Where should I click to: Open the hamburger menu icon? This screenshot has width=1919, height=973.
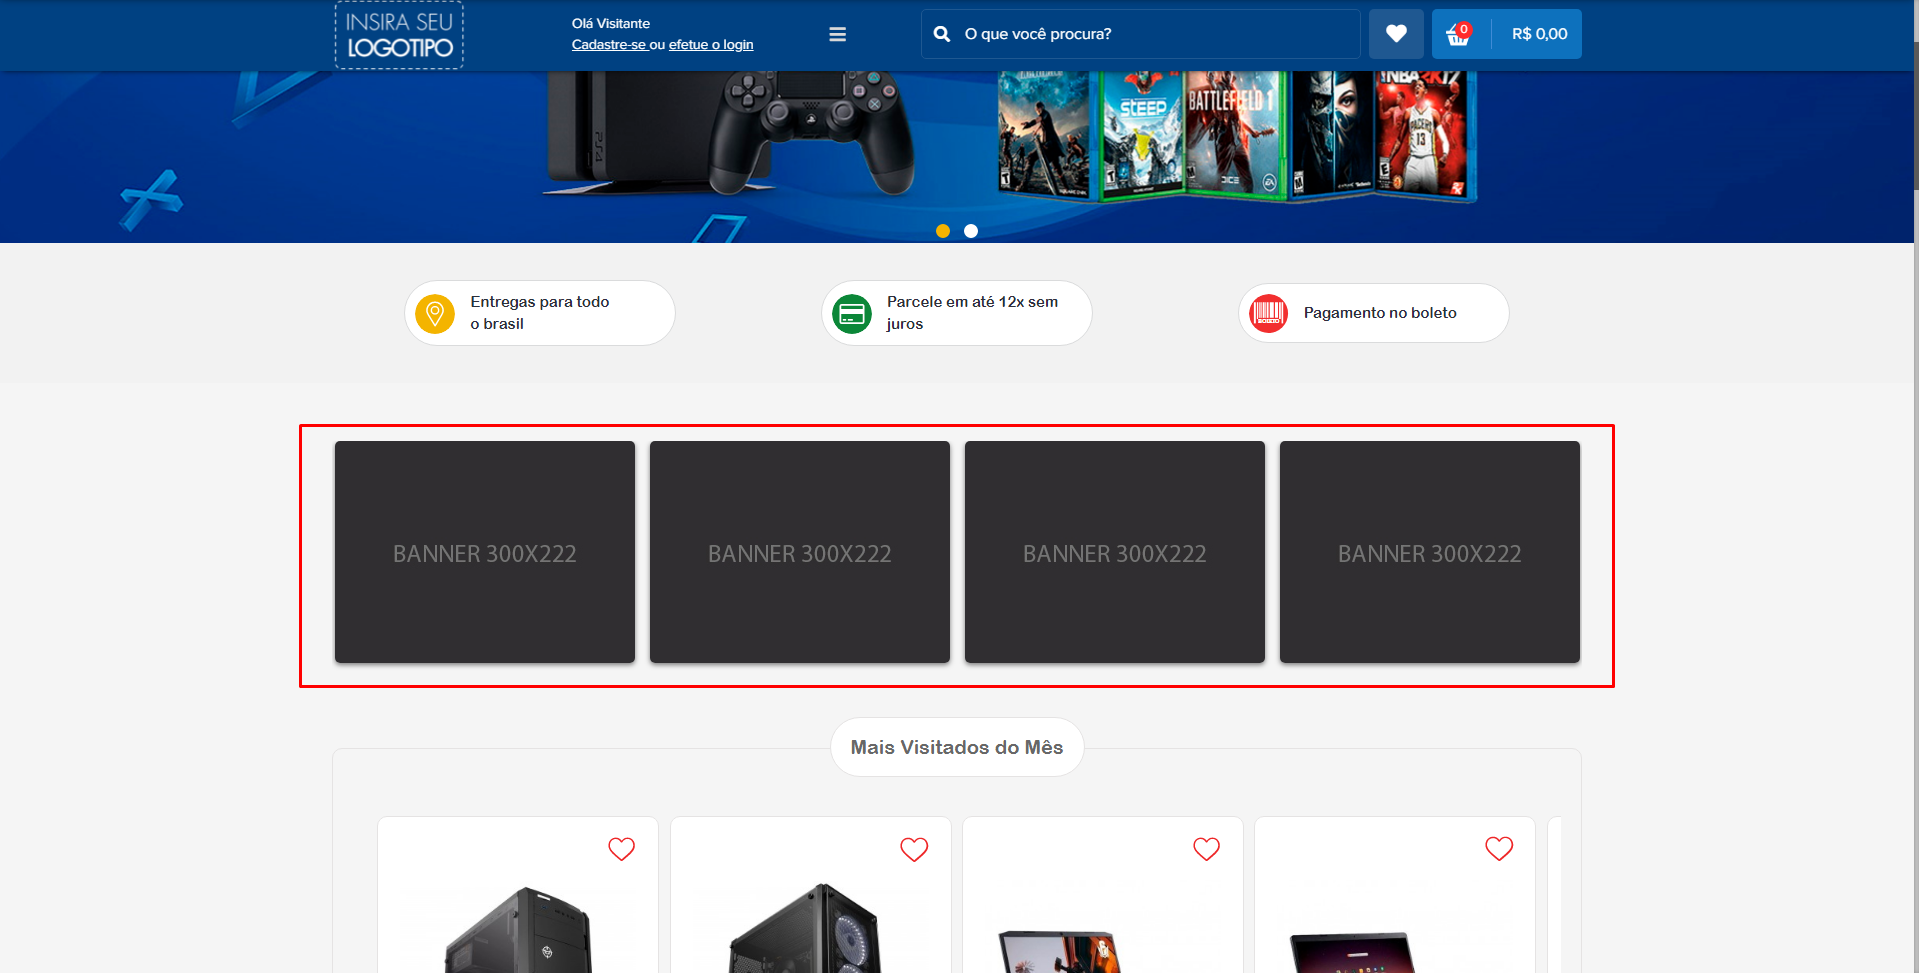[x=838, y=34]
